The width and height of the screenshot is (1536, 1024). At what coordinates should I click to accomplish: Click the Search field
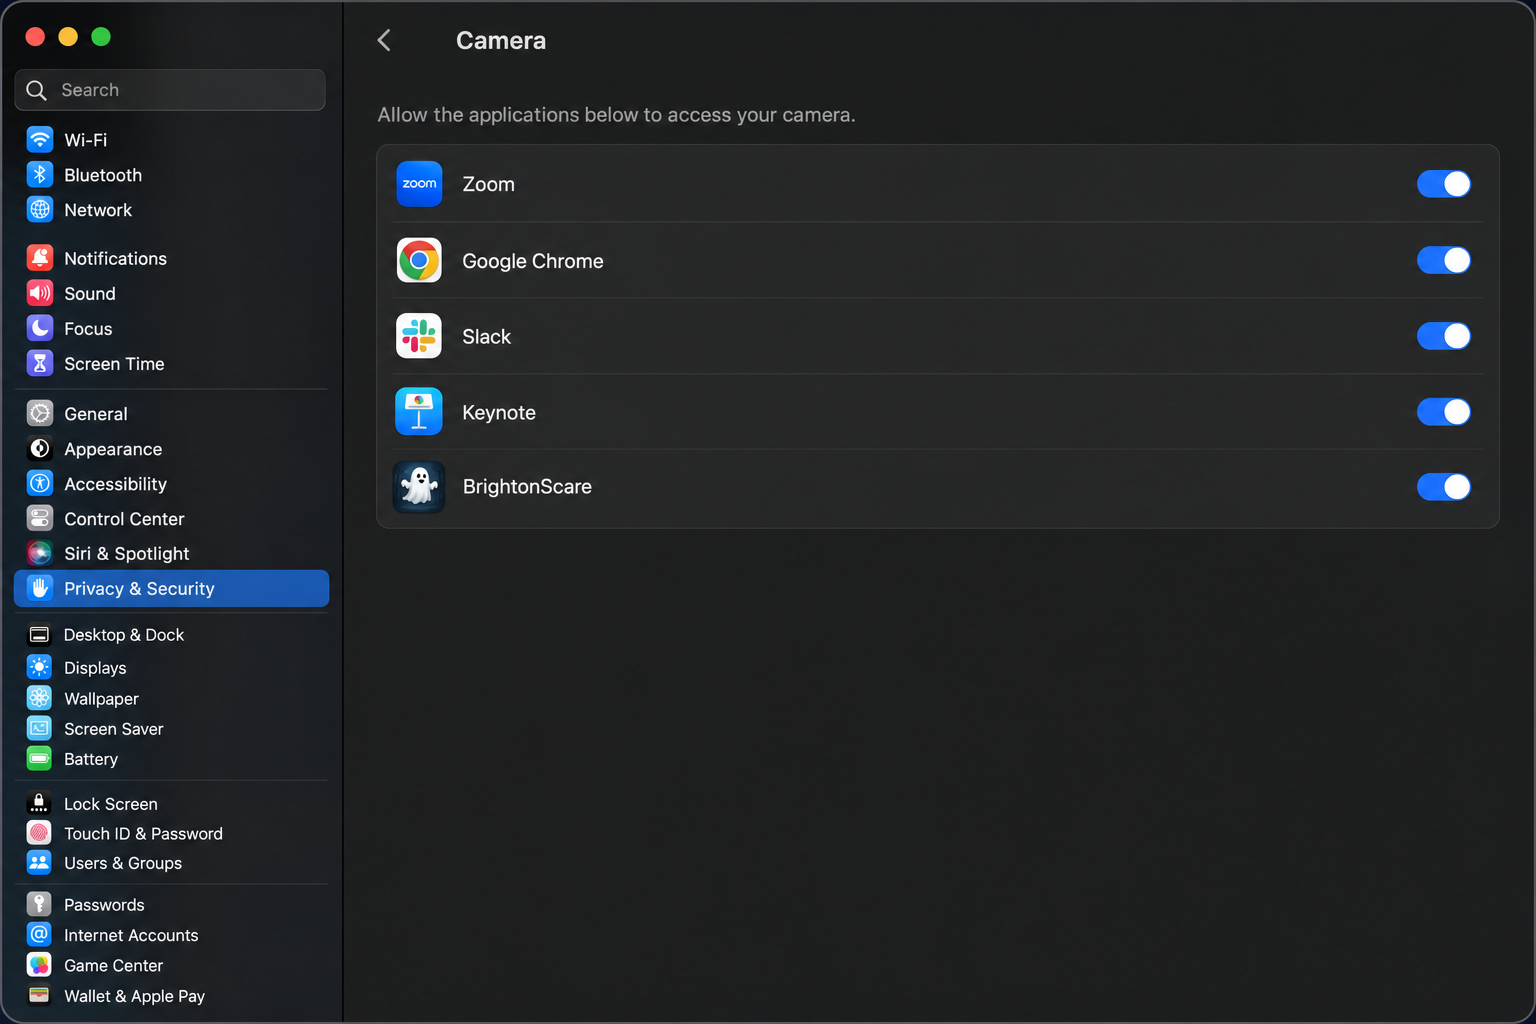(170, 90)
